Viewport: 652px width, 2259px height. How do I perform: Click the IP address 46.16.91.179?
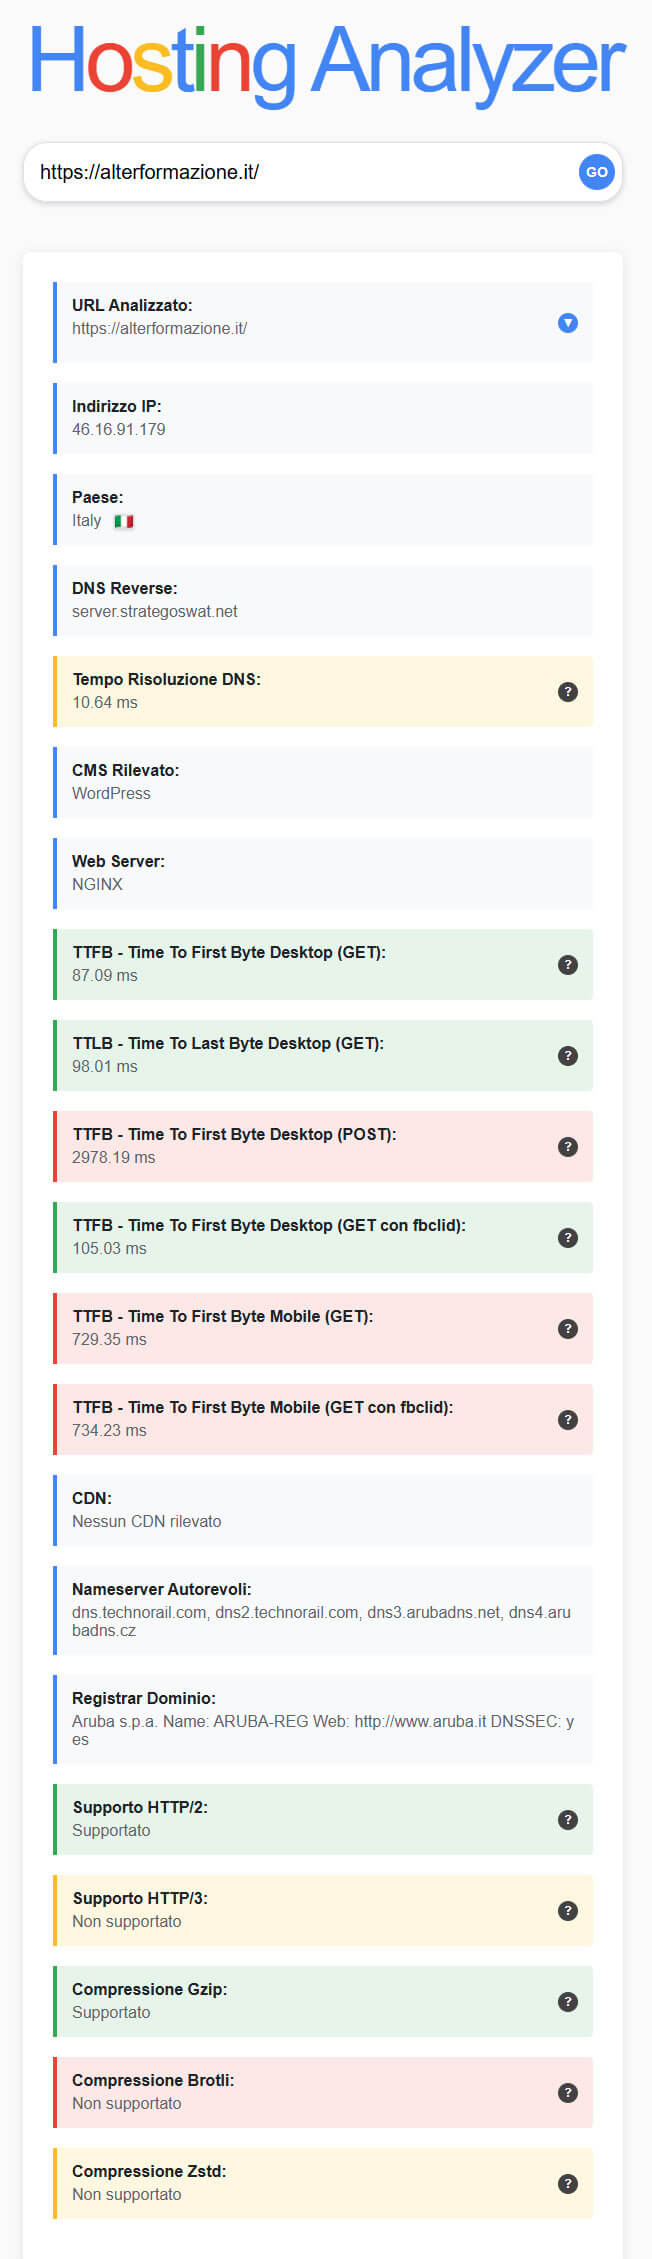pos(119,430)
